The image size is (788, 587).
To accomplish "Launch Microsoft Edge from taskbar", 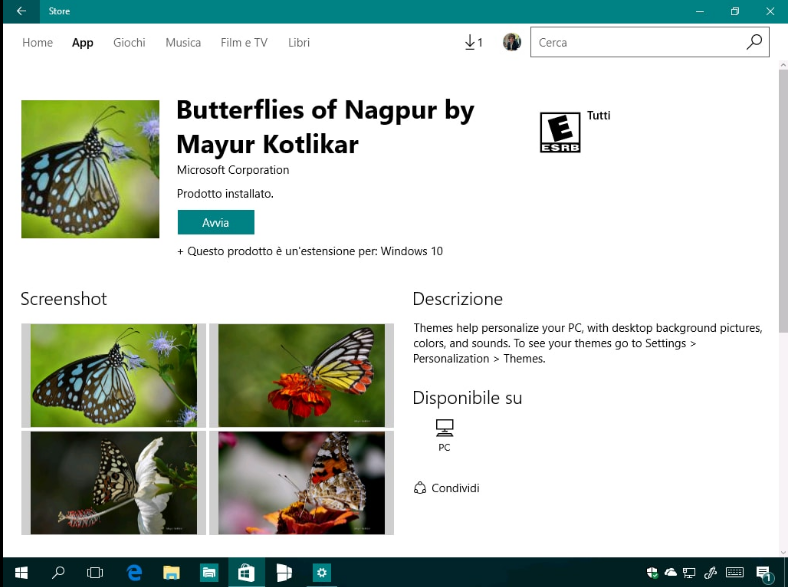I will (134, 572).
